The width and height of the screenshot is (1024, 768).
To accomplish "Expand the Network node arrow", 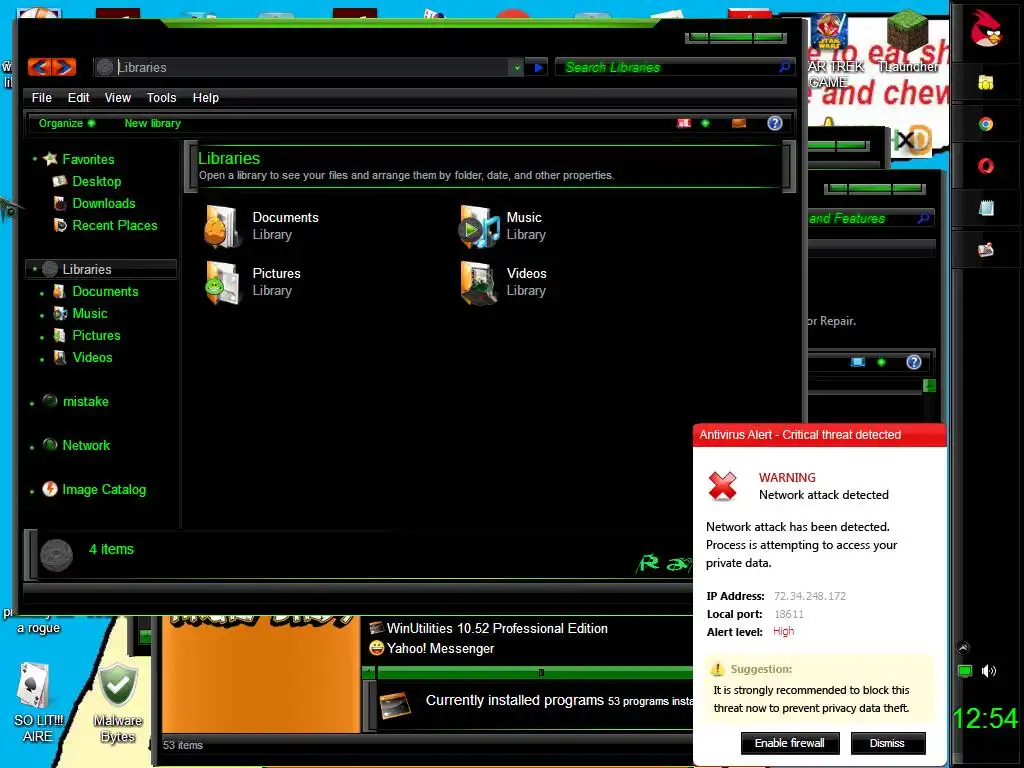I will click(32, 447).
